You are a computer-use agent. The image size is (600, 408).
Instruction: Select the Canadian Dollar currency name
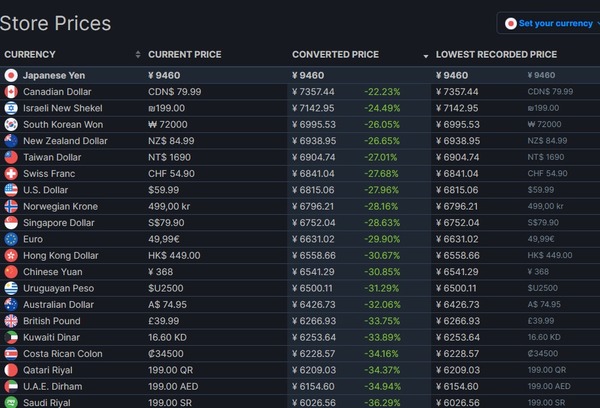coord(57,92)
